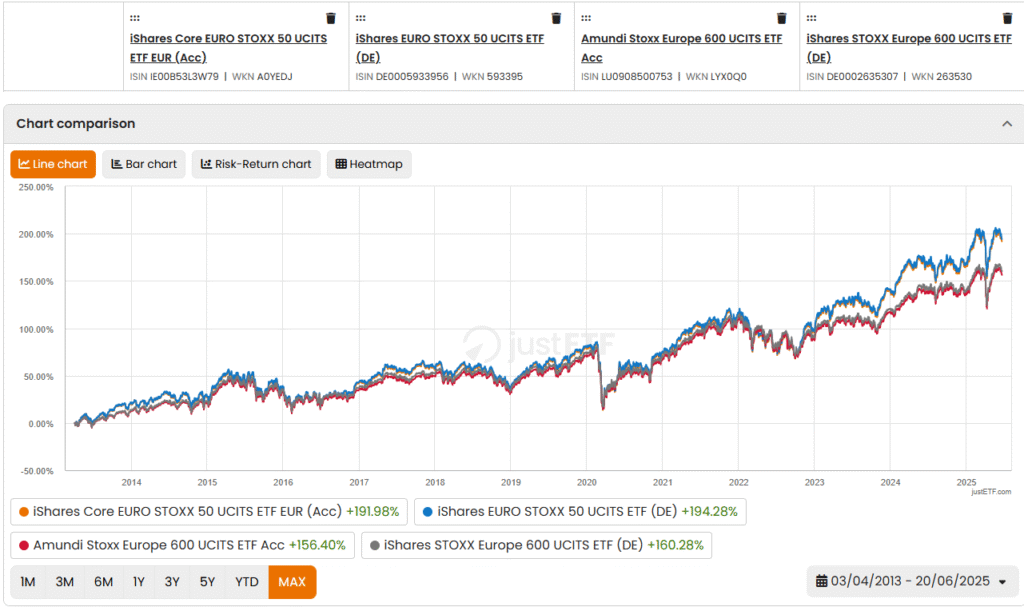Set chart period to 6M
This screenshot has height=607, width=1024.
click(103, 582)
